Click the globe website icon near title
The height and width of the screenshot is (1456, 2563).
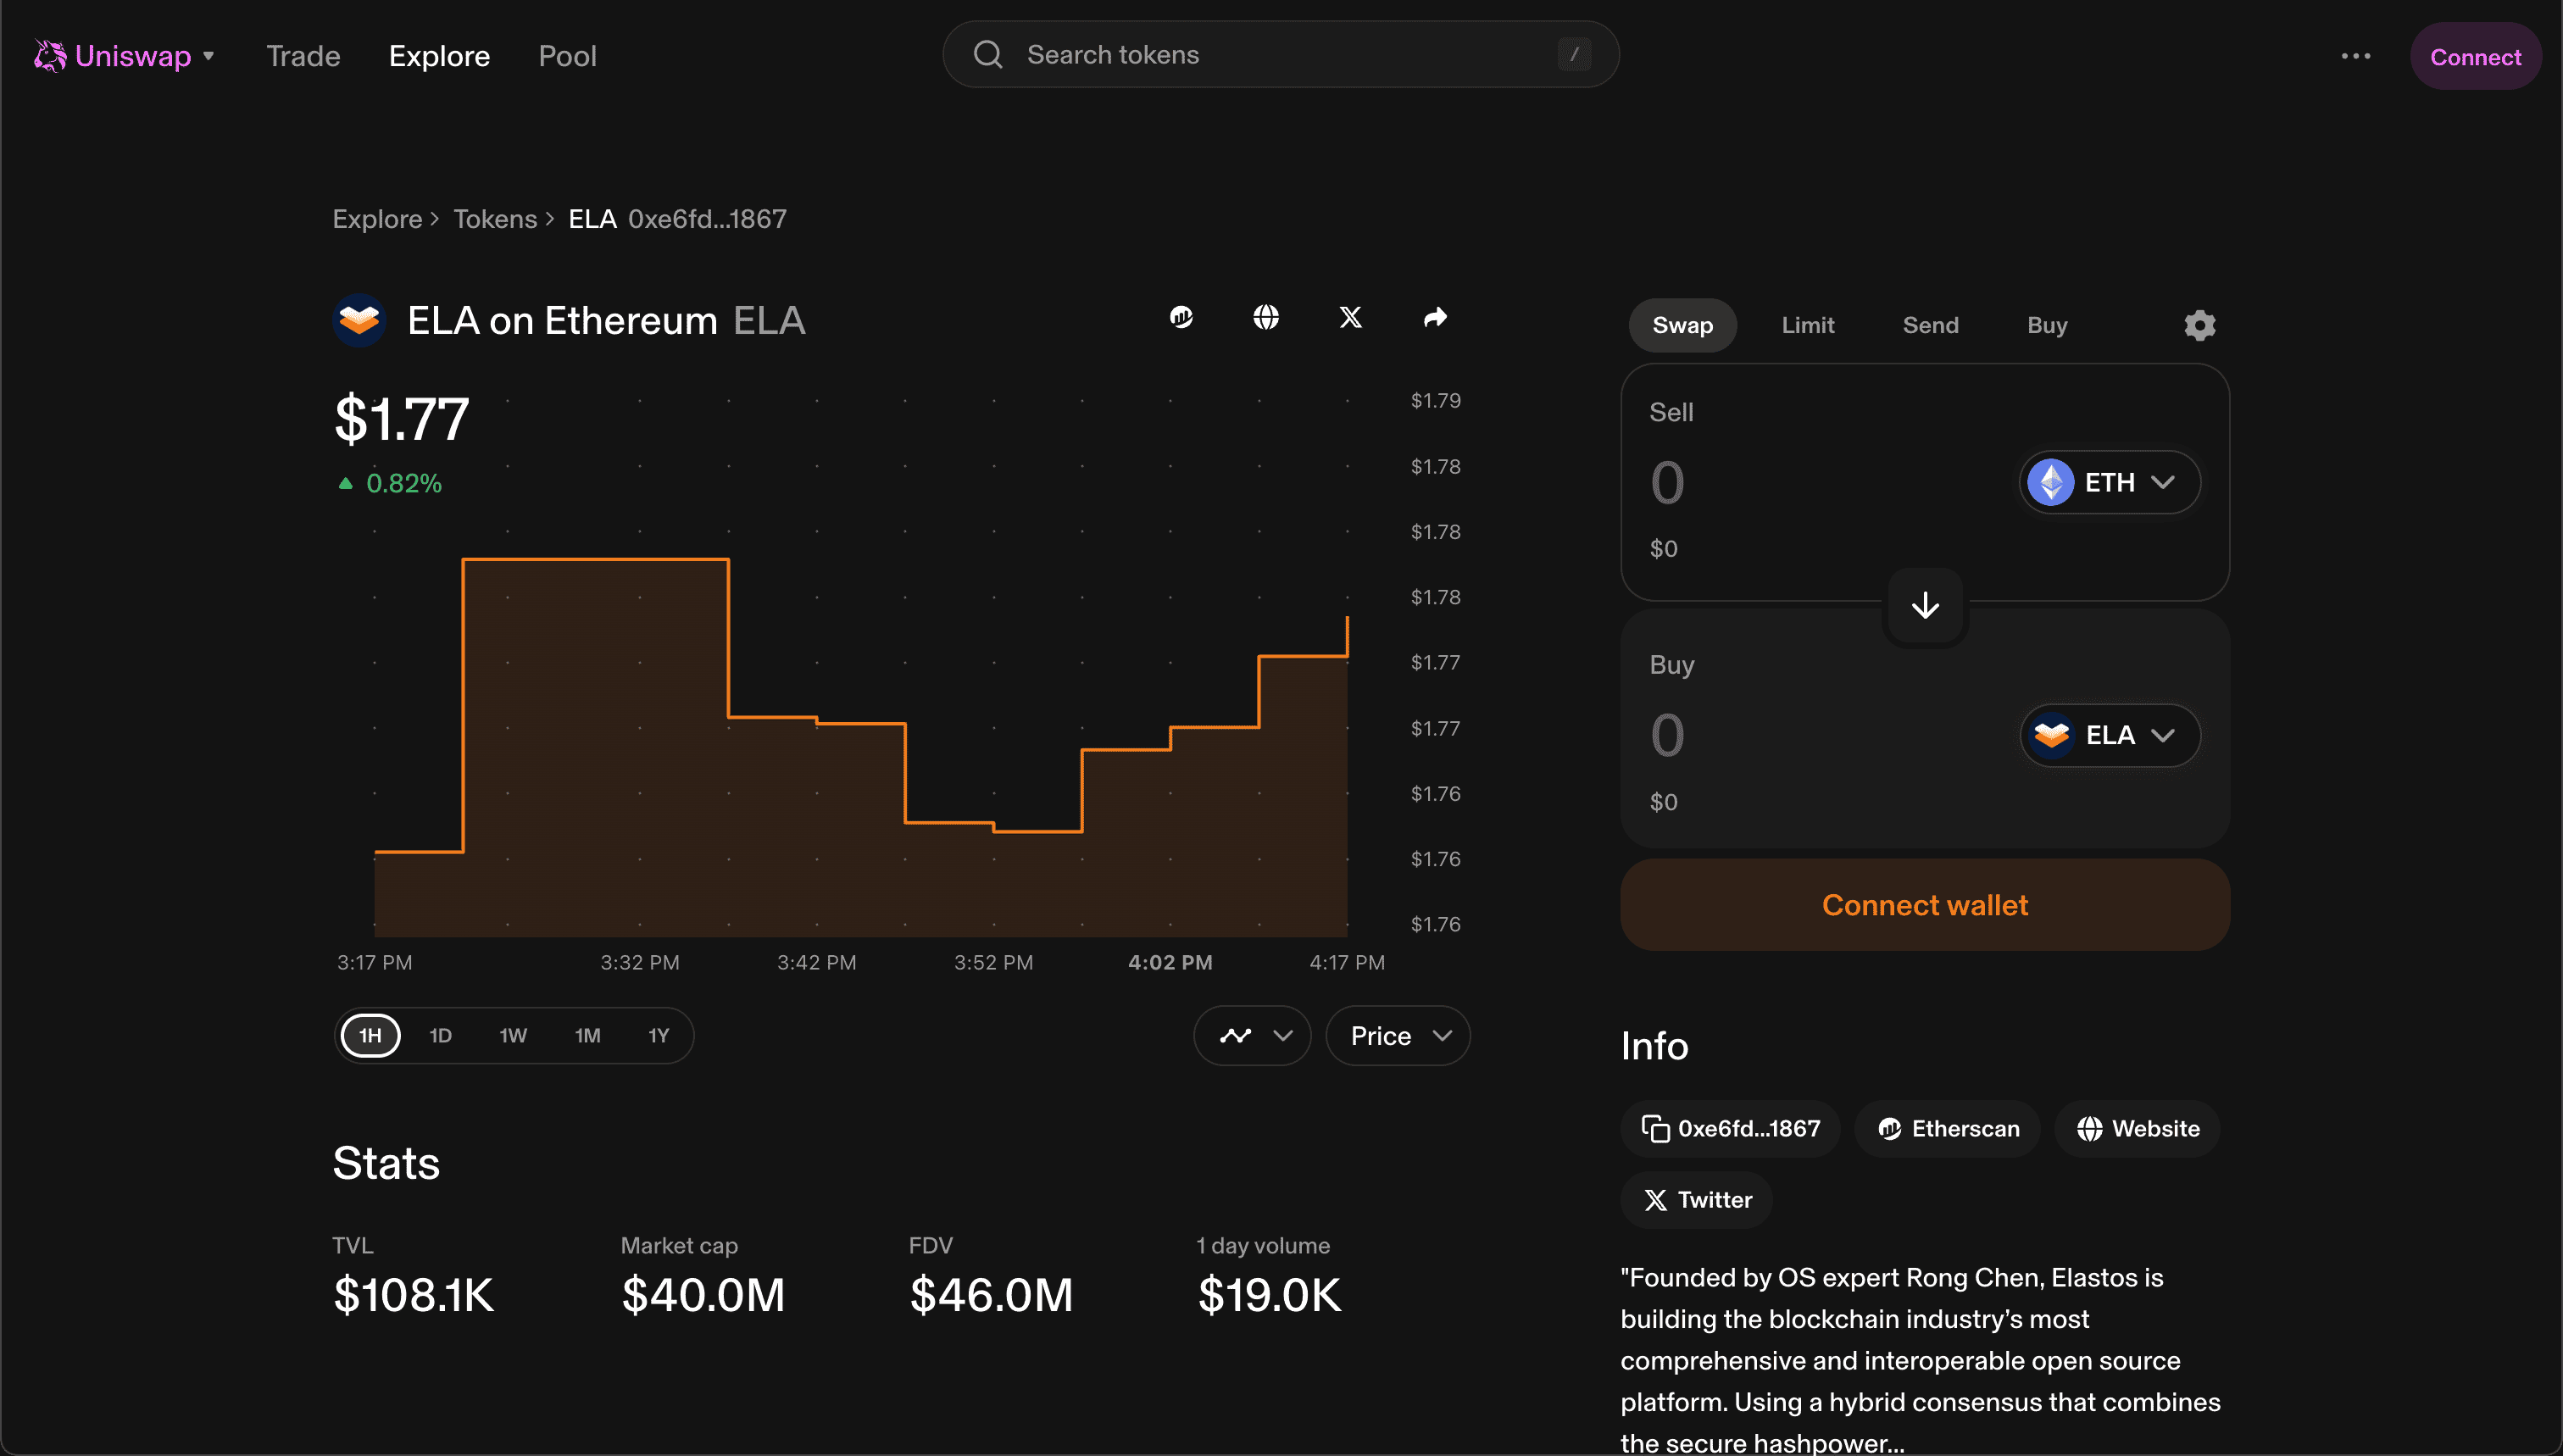[1266, 317]
